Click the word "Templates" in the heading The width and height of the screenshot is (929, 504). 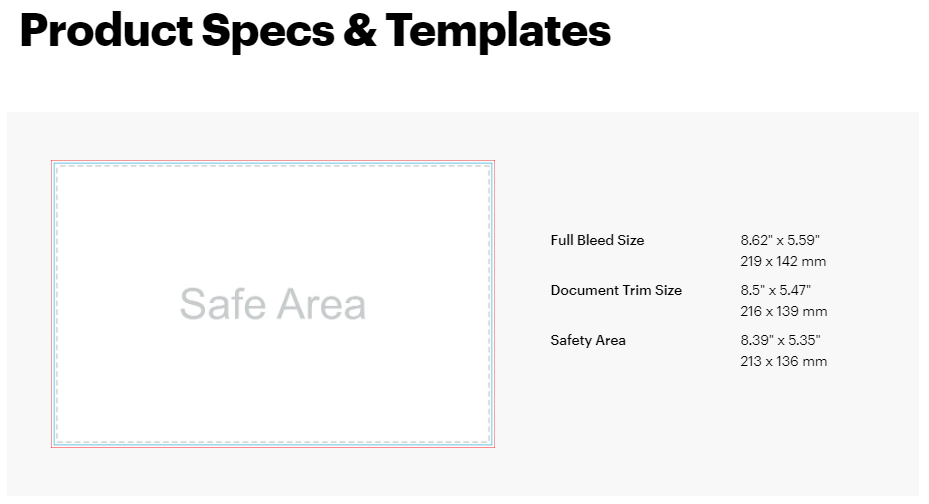pyautogui.click(x=498, y=31)
